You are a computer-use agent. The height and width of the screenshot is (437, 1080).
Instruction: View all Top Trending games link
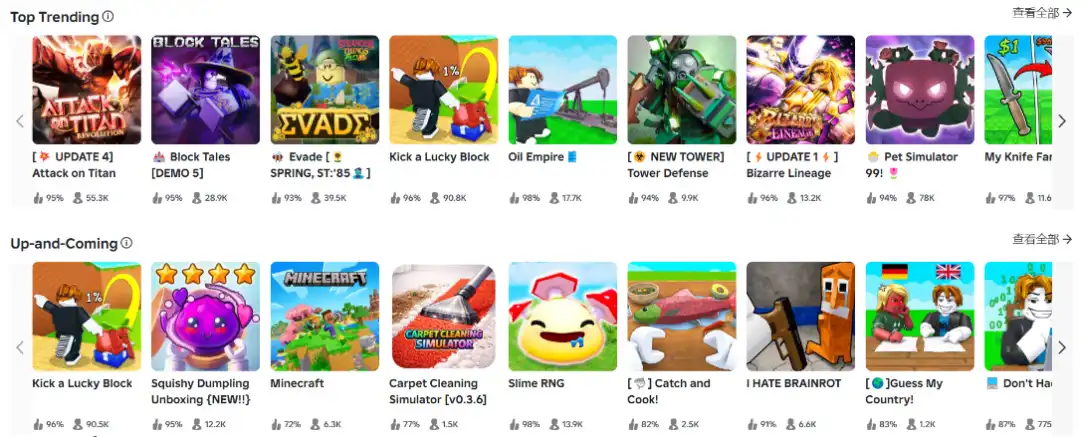(1042, 12)
